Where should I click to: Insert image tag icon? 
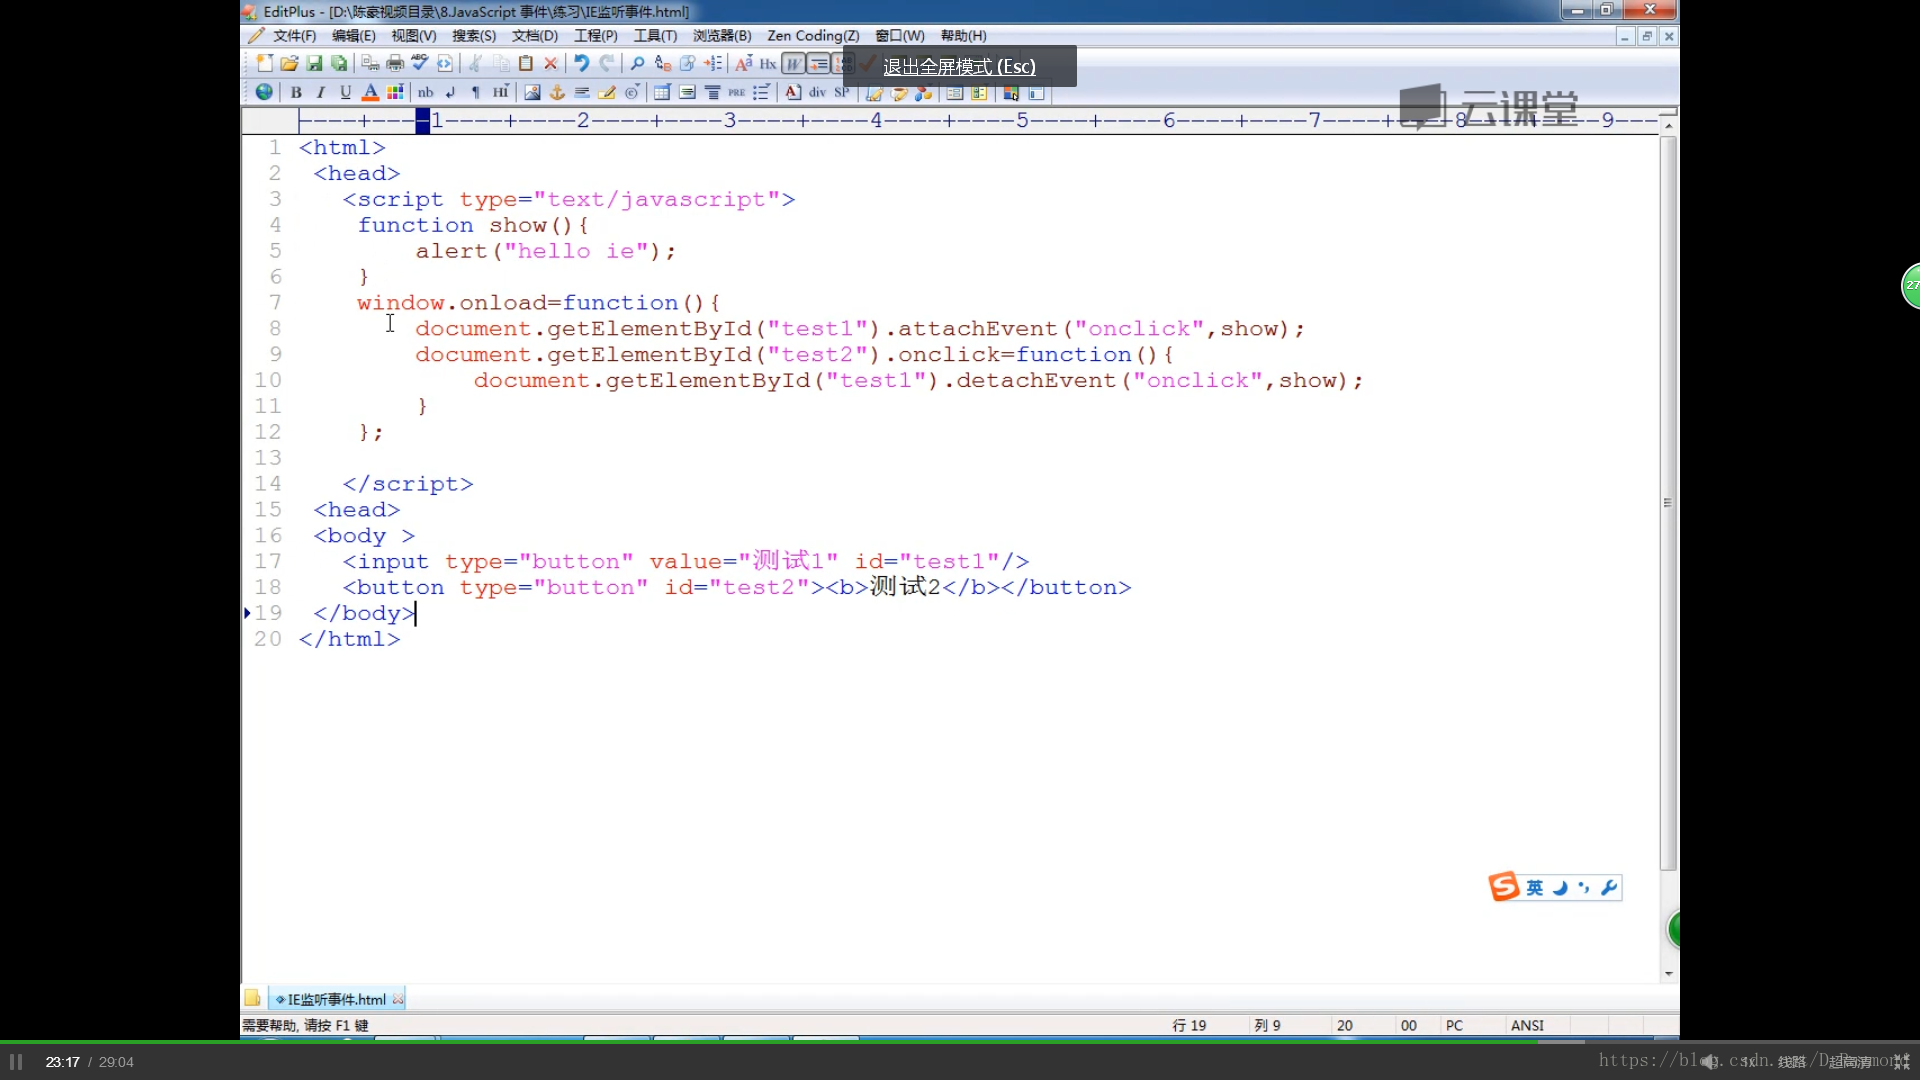(x=532, y=92)
